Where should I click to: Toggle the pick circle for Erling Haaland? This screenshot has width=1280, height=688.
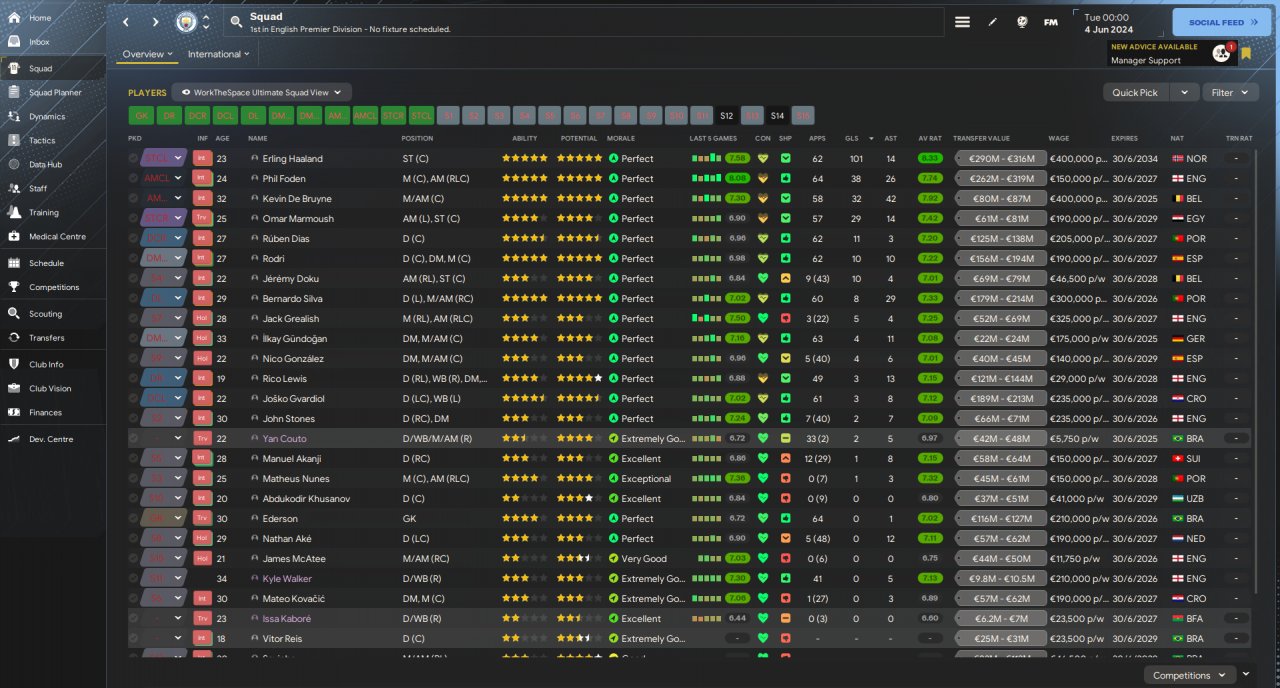pyautogui.click(x=134, y=158)
